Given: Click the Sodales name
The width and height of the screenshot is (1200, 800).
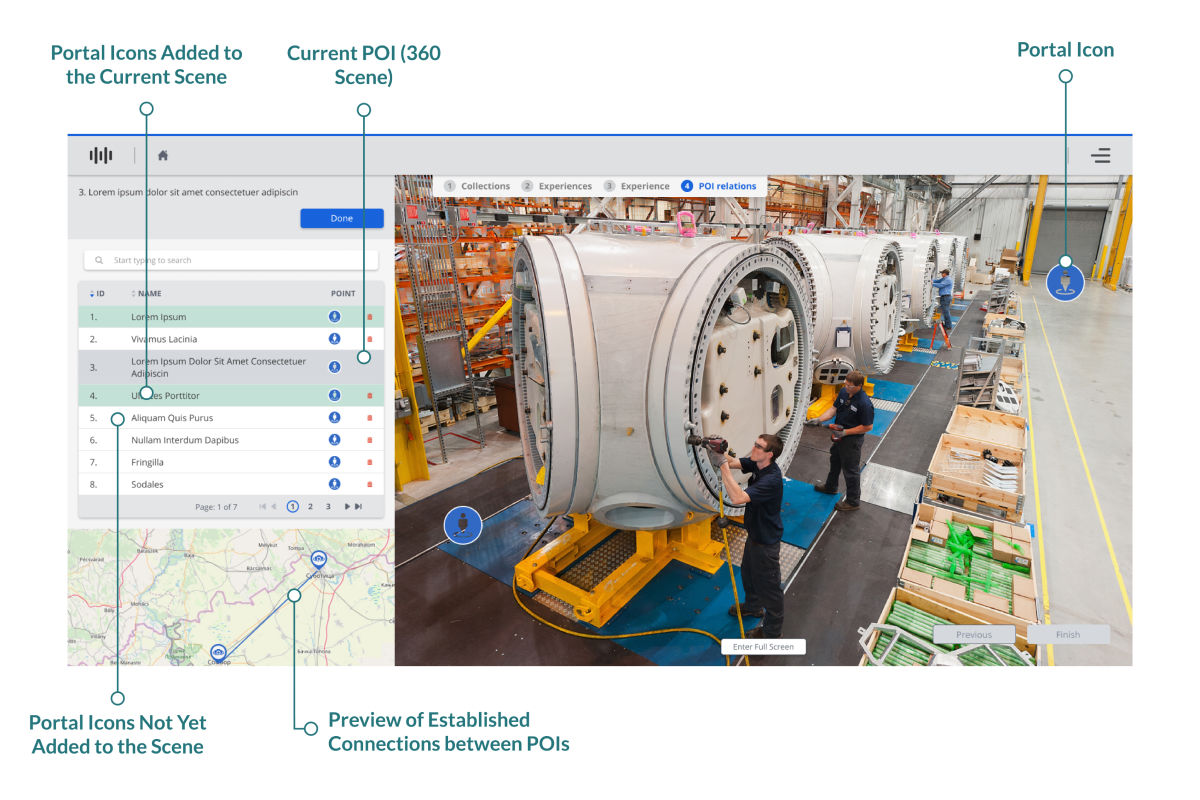Looking at the screenshot, I should click(x=147, y=484).
